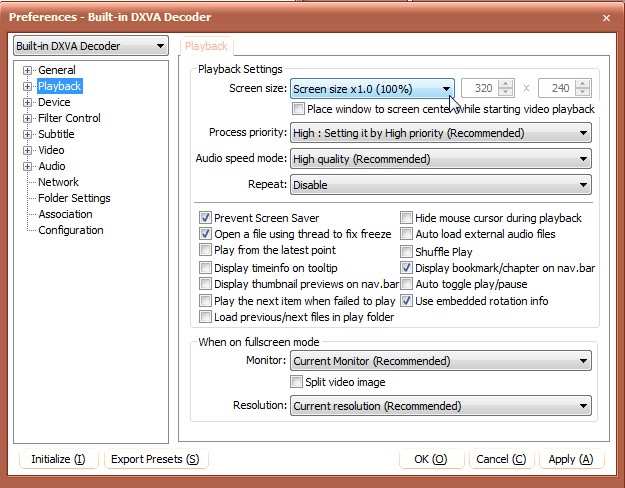Open the fullscreen Resolution dropdown

(441, 405)
